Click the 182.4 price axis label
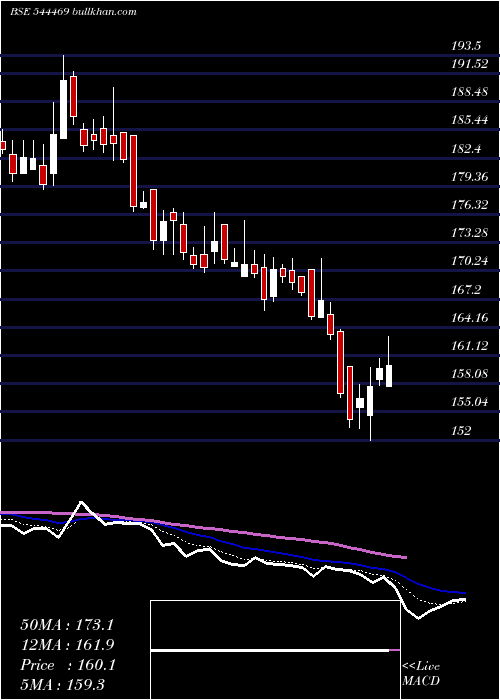 466,148
